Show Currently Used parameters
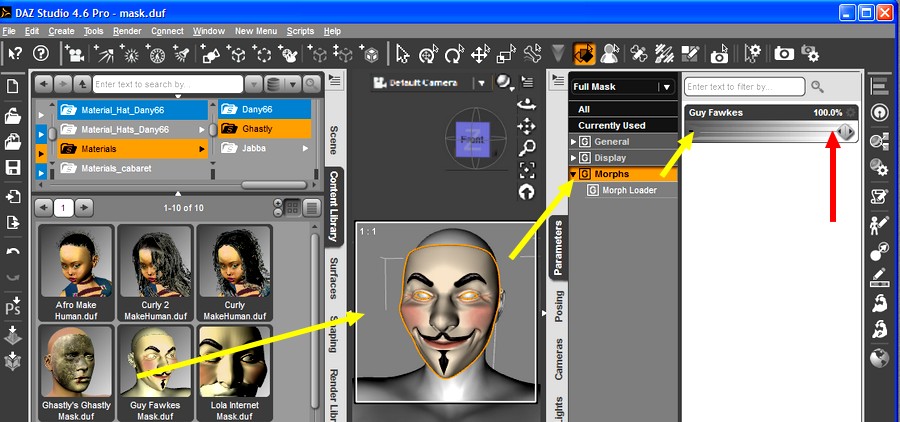 pyautogui.click(x=623, y=125)
